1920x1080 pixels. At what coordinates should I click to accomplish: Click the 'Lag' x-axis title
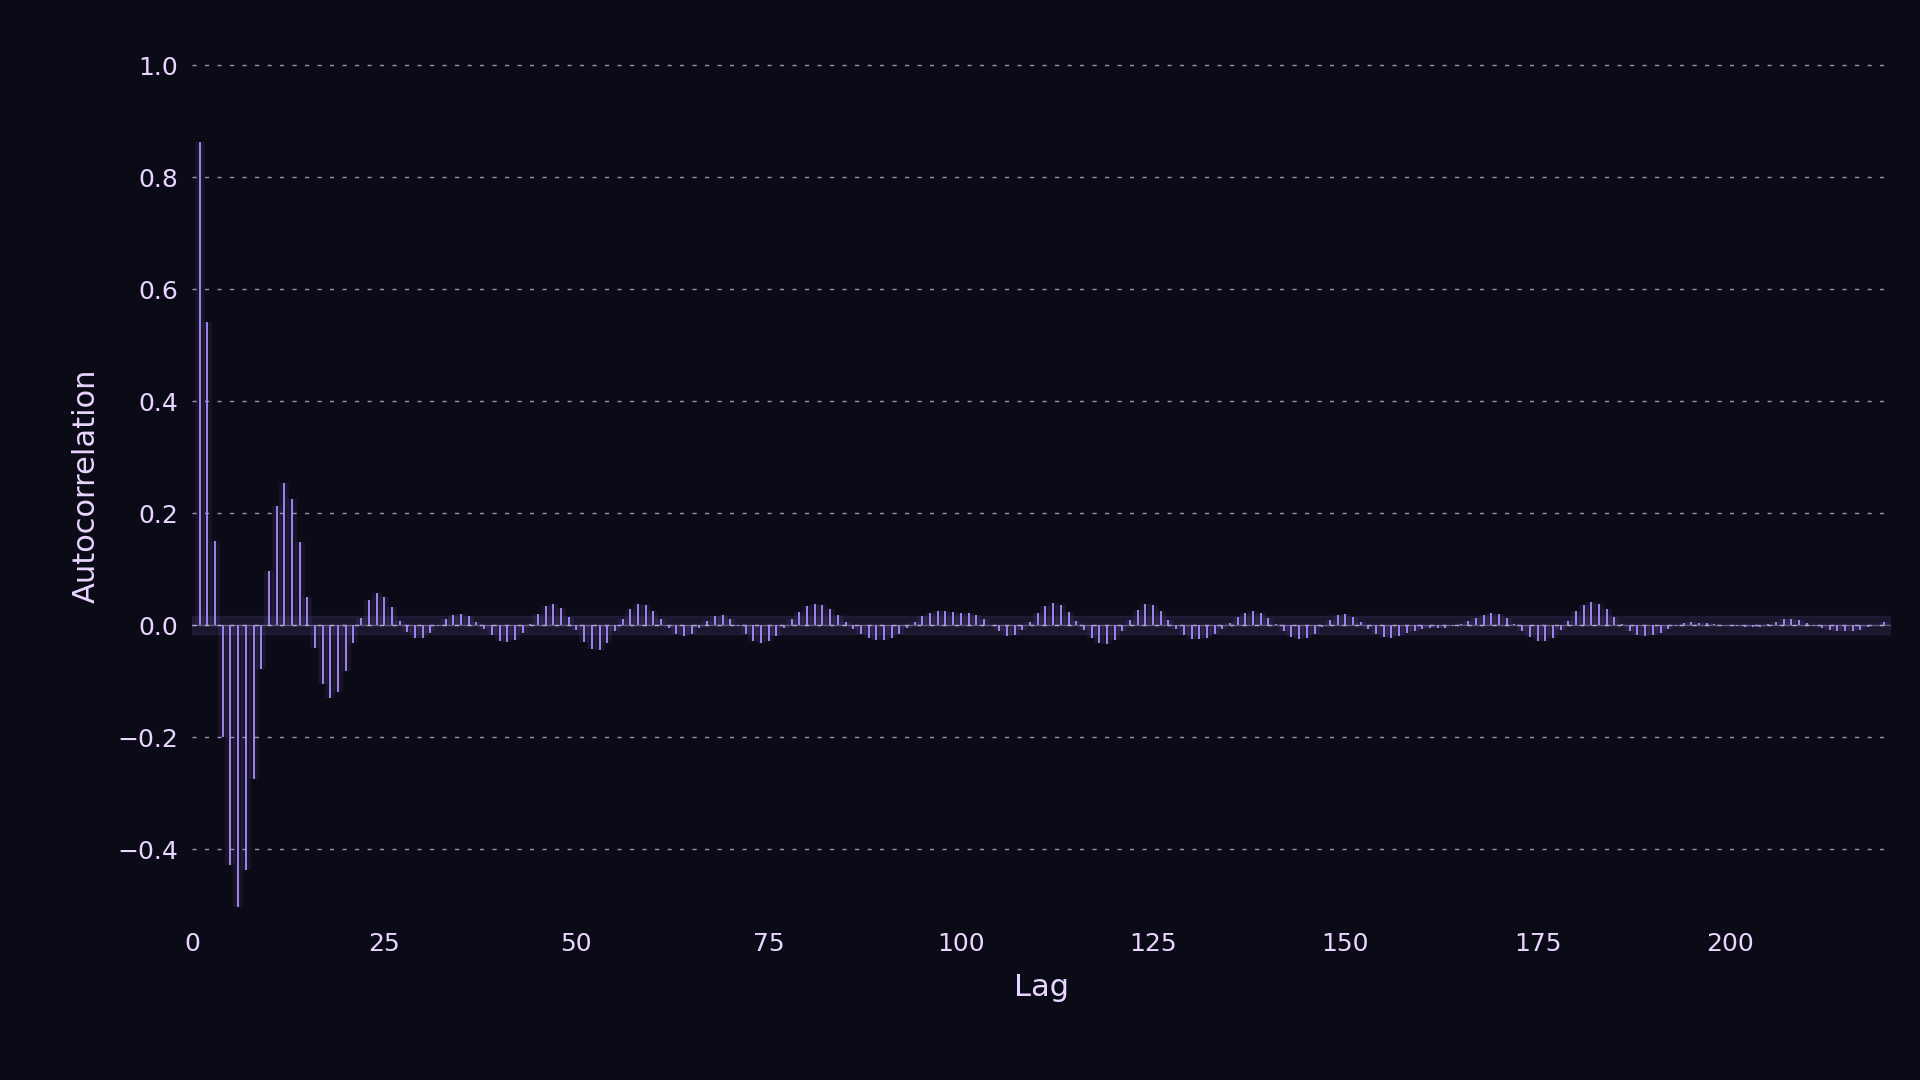click(1041, 986)
